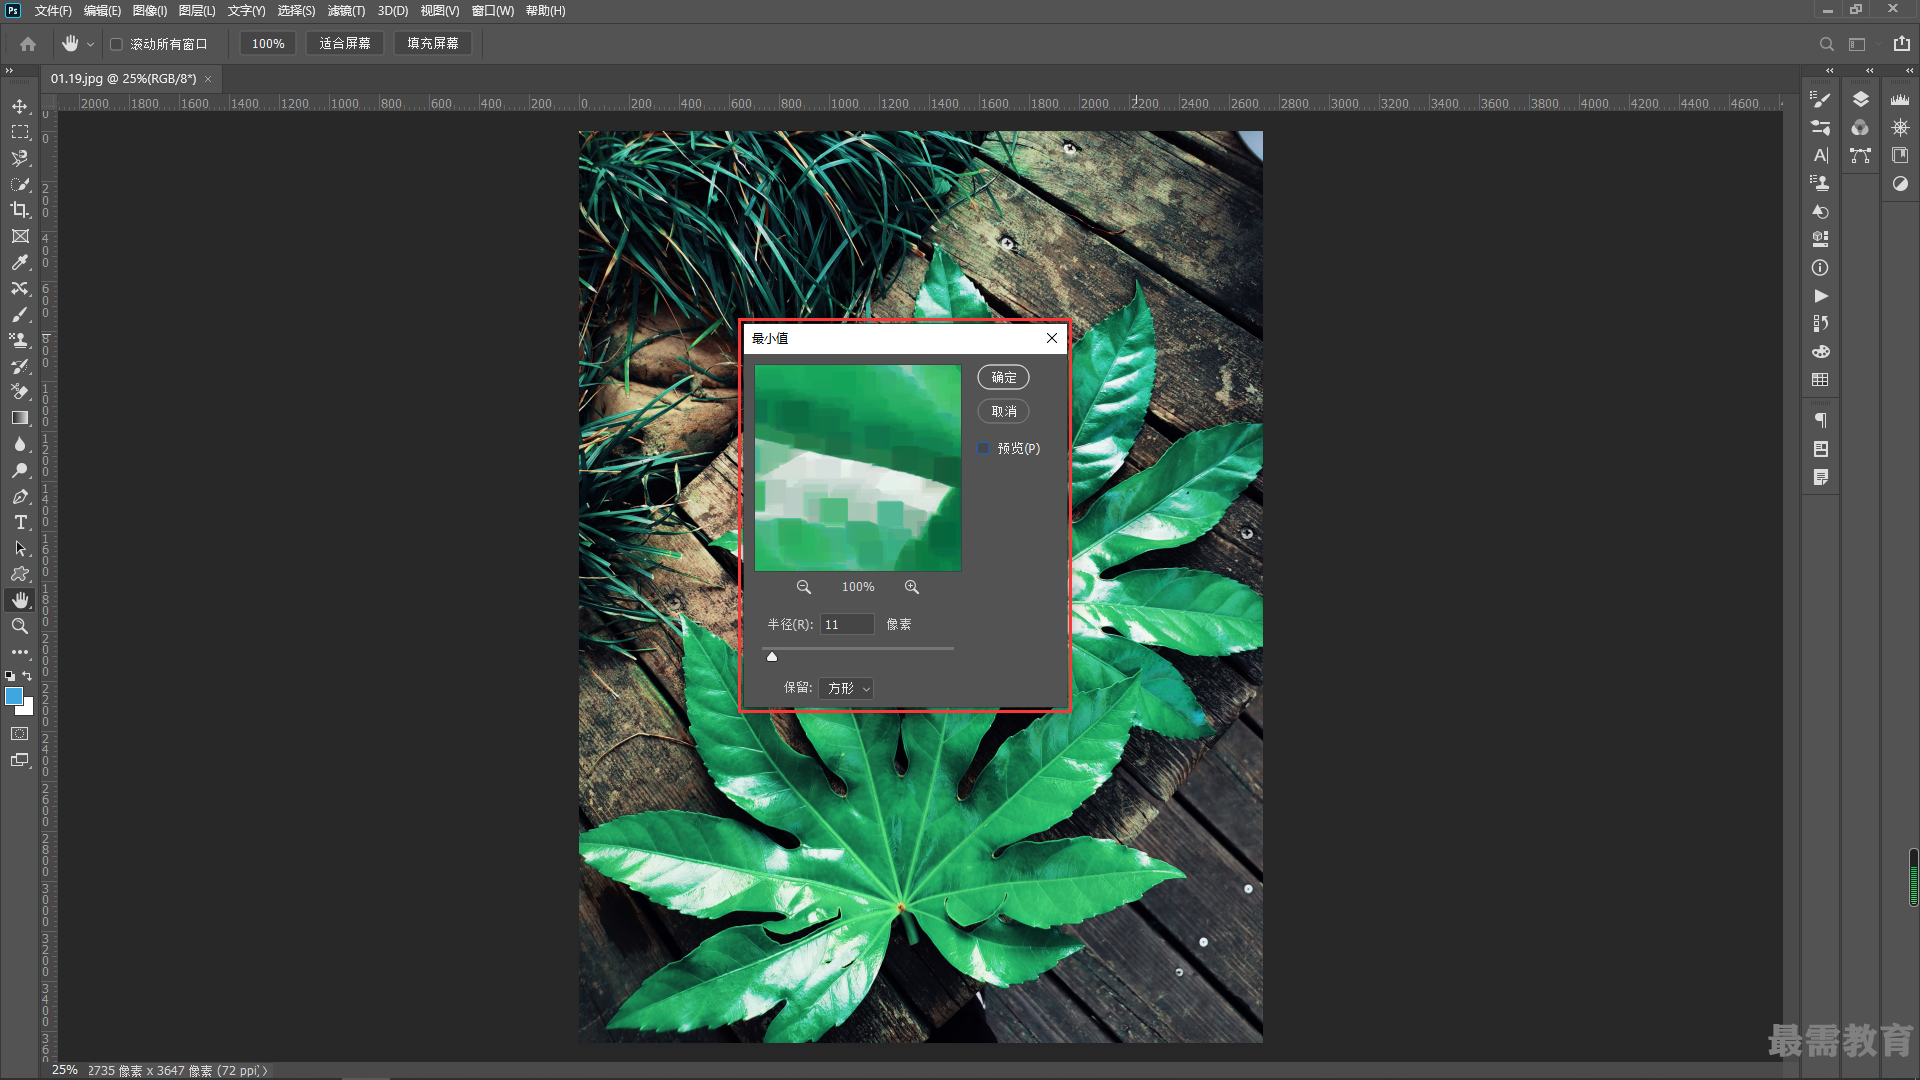Open the Histogram panel icon
Screen dimensions: 1920x1080
1900,99
